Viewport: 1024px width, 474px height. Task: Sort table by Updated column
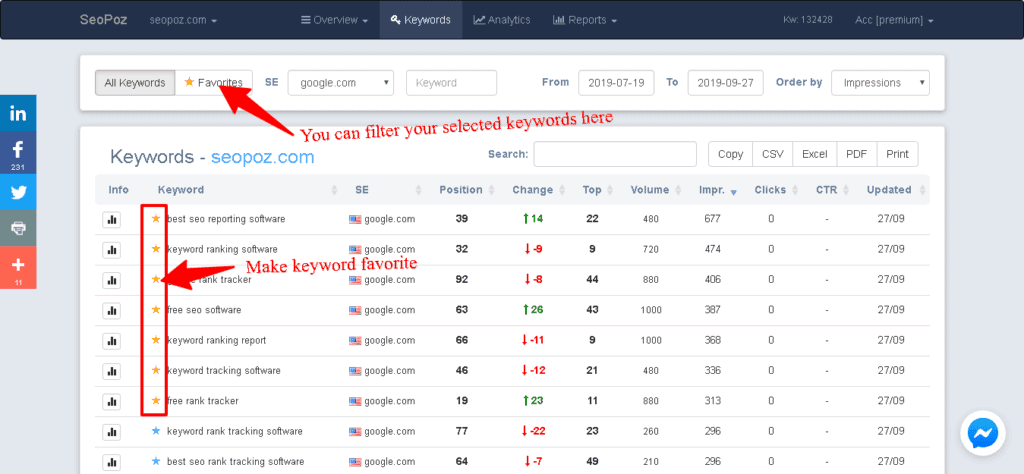893,190
